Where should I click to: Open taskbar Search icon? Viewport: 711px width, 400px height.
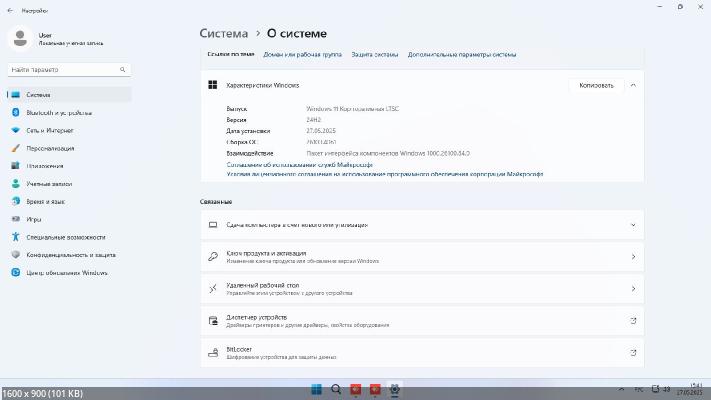coord(336,389)
